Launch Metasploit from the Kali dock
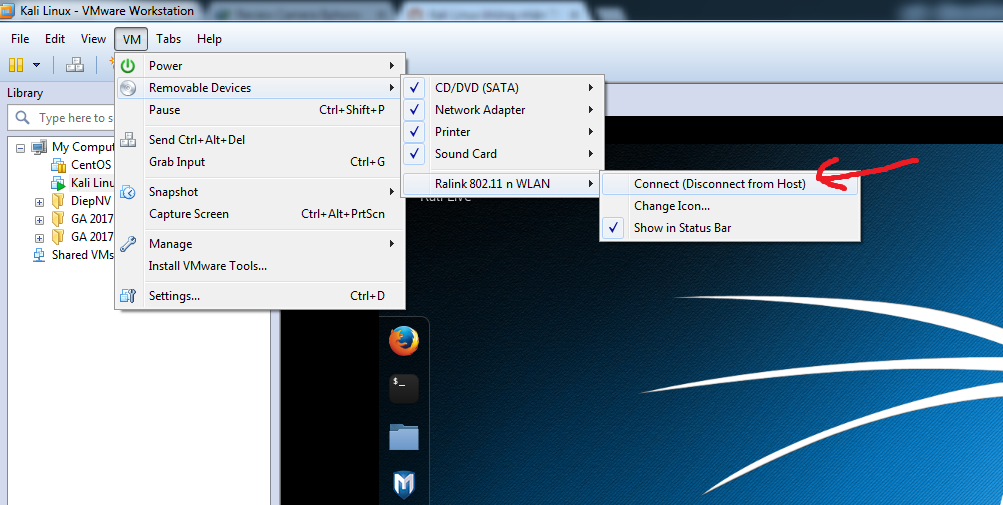 click(403, 485)
